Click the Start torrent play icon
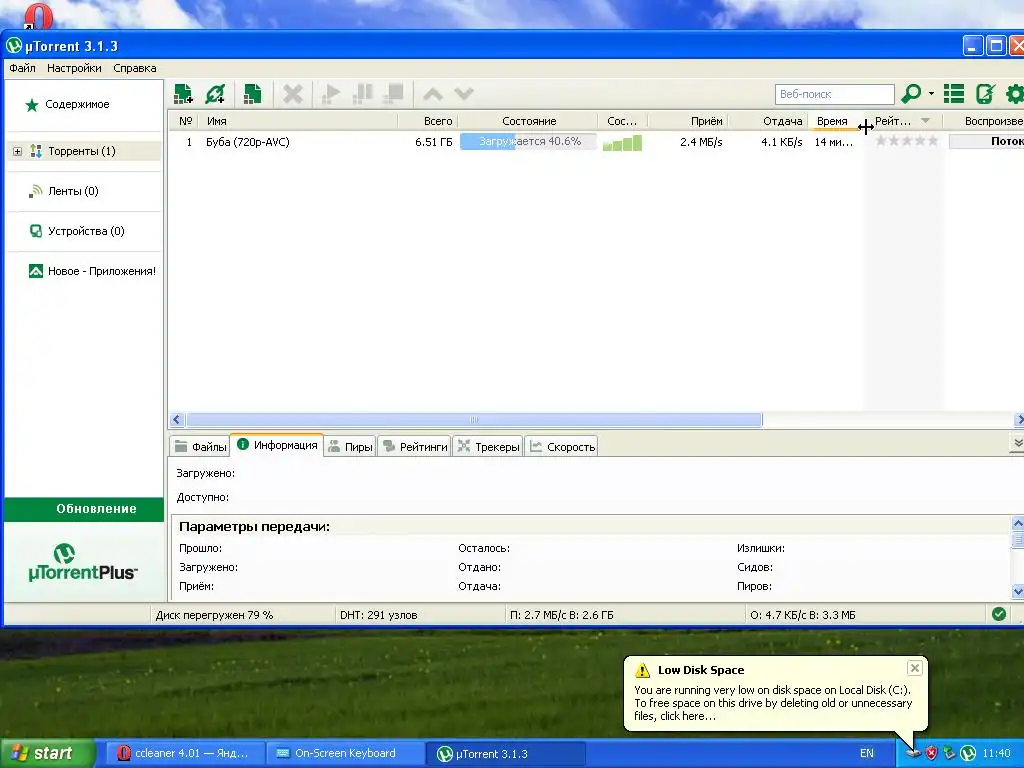 (331, 94)
